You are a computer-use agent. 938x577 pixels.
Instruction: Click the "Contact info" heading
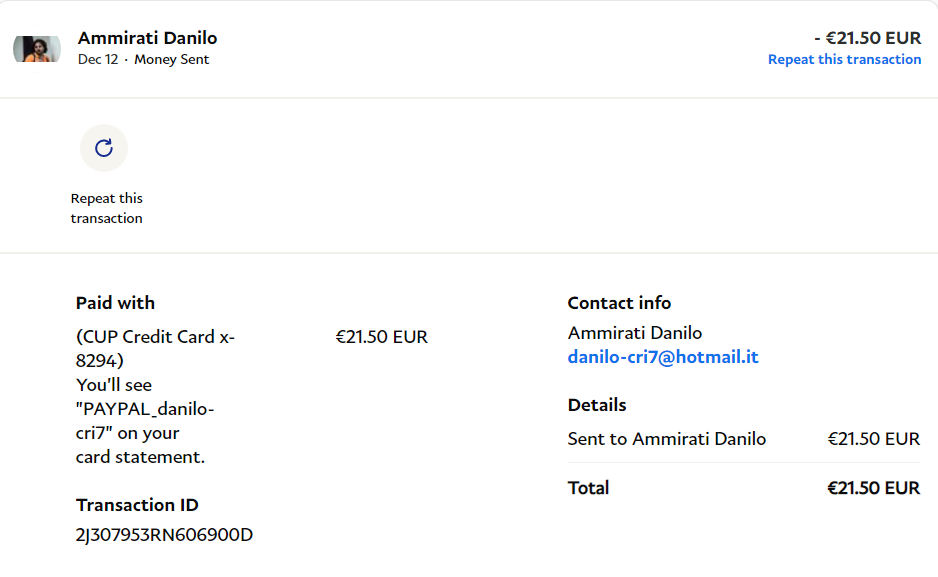[x=619, y=303]
